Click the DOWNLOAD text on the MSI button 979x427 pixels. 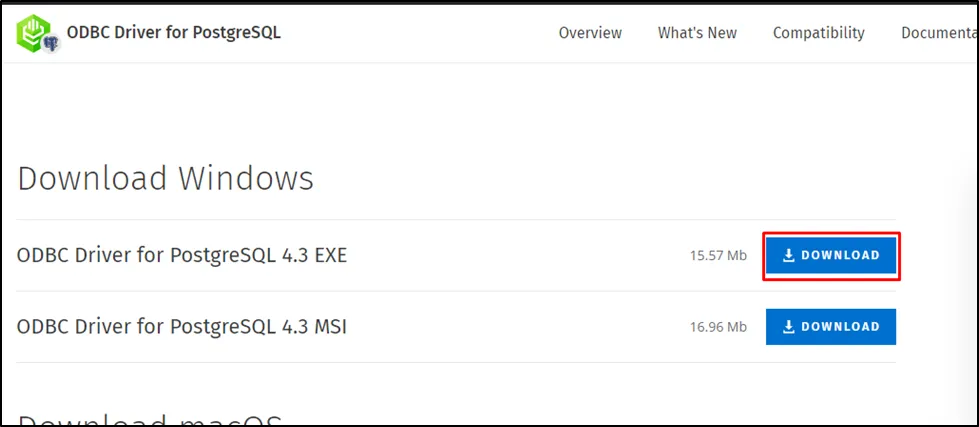tap(840, 326)
